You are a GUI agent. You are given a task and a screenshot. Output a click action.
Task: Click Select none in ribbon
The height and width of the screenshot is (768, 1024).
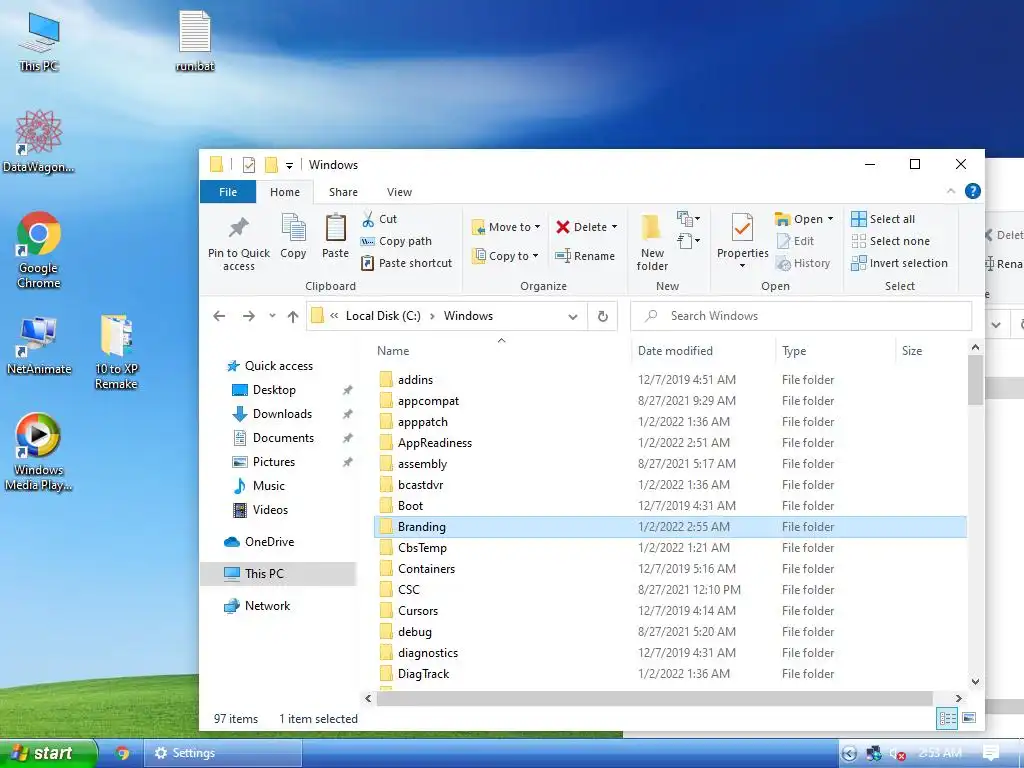pos(890,241)
